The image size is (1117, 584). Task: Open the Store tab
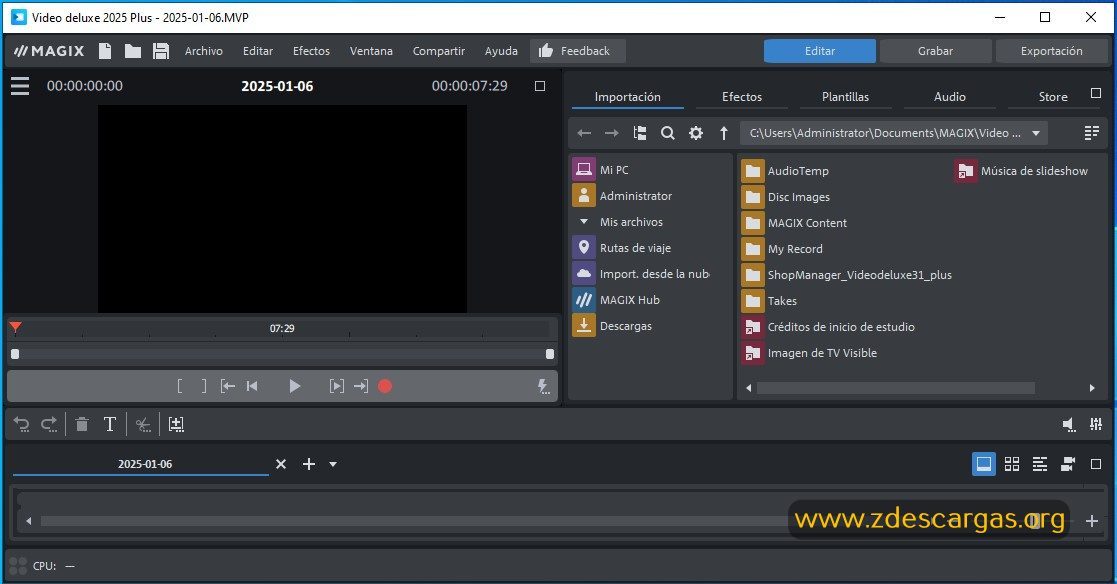[1053, 97]
